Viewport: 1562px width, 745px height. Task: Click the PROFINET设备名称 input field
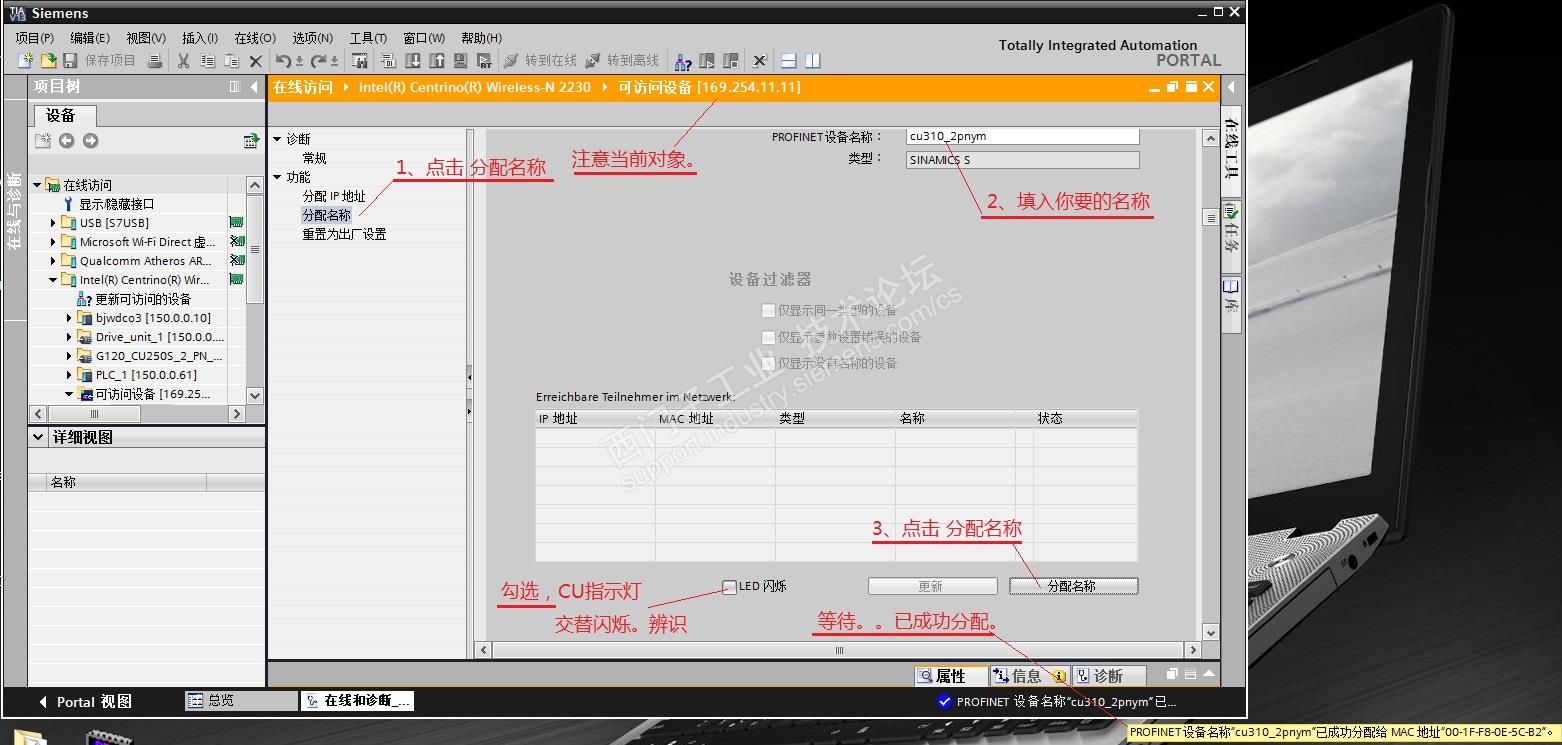pos(1022,136)
